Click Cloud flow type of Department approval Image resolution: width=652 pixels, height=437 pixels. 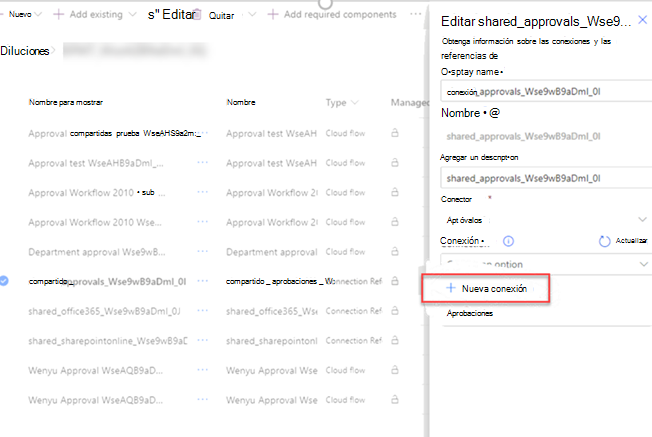pos(345,252)
